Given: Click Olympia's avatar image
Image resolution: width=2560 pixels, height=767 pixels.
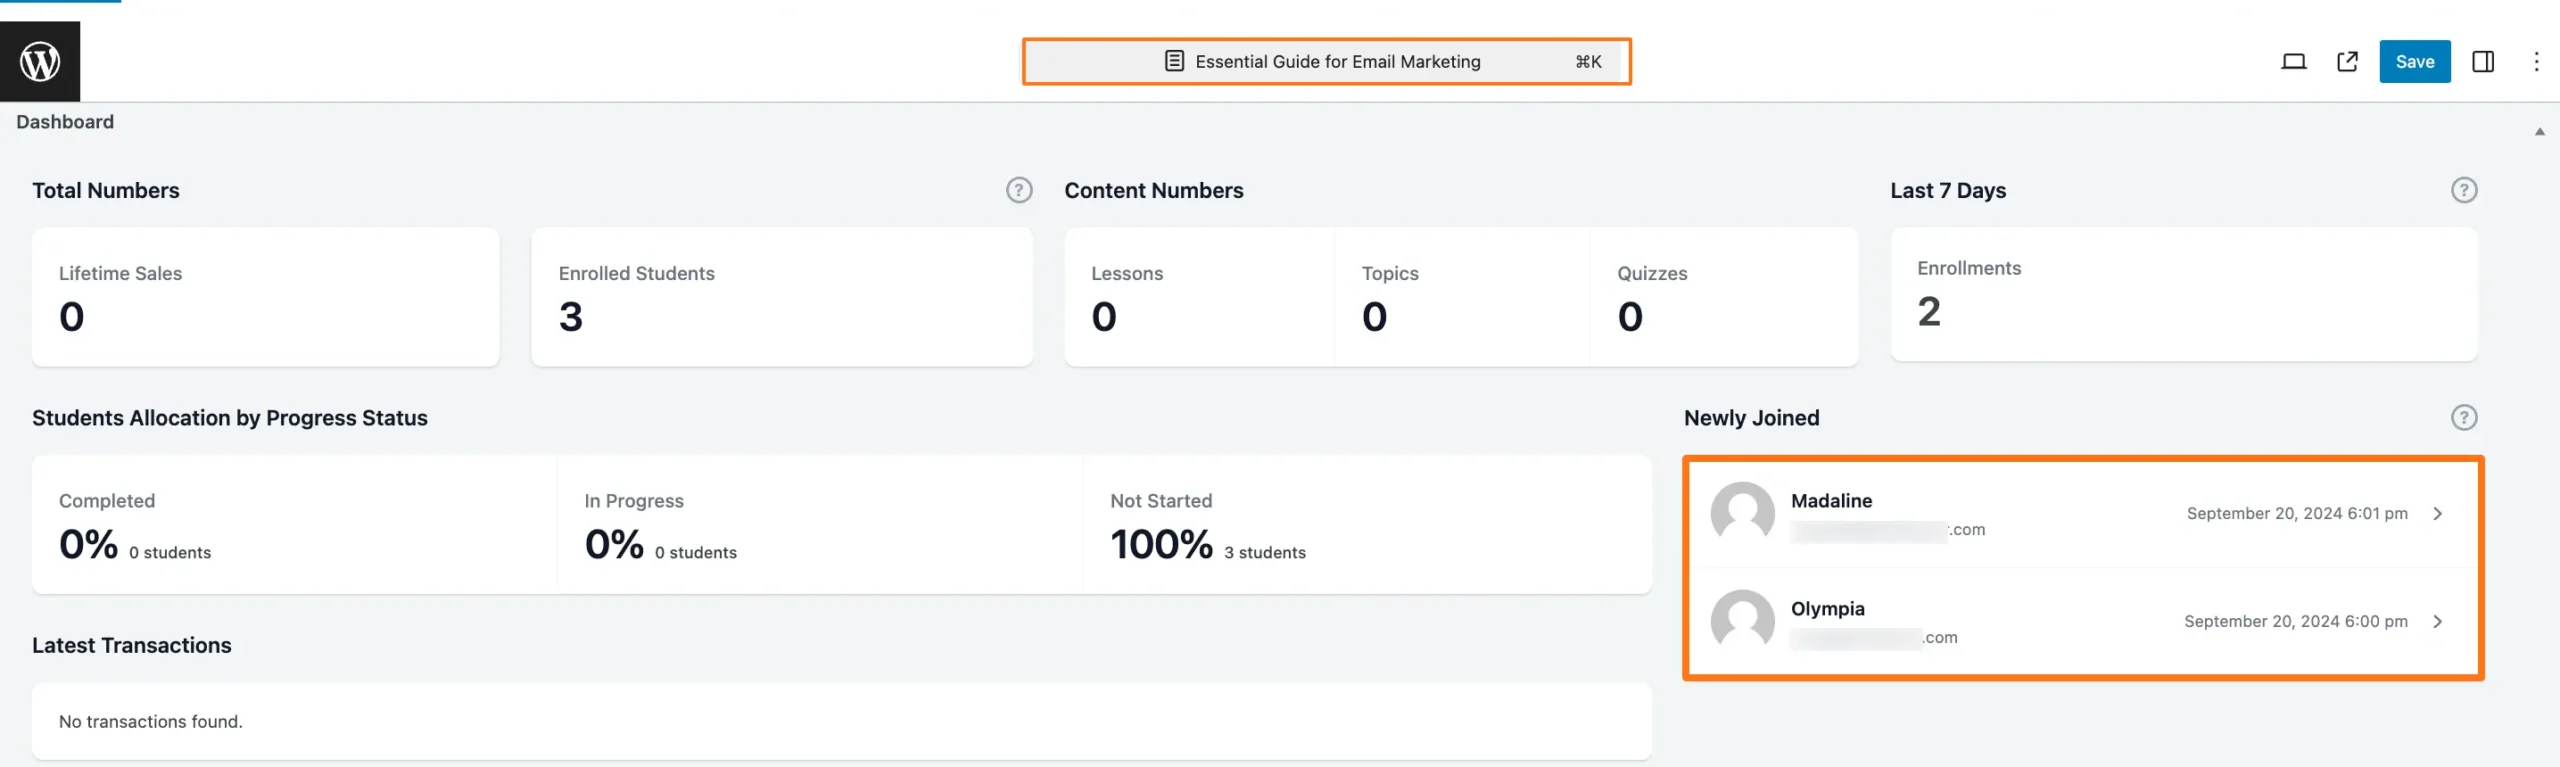Looking at the screenshot, I should (x=1742, y=621).
